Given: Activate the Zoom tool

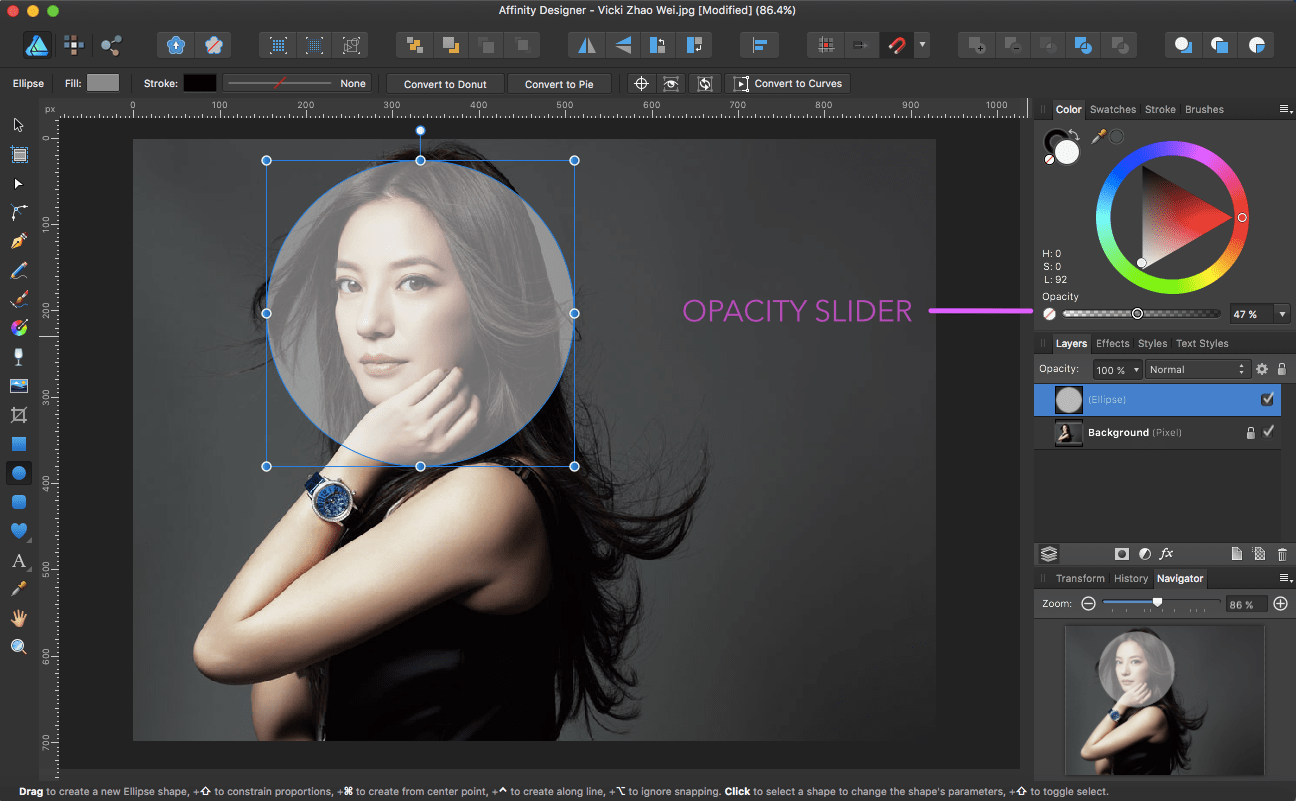Looking at the screenshot, I should (18, 646).
